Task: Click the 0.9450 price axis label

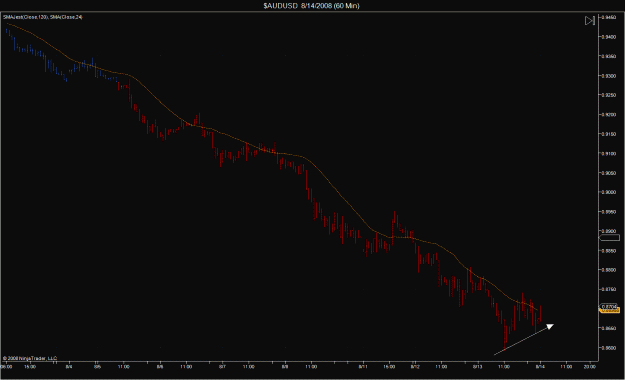Action: [609, 17]
